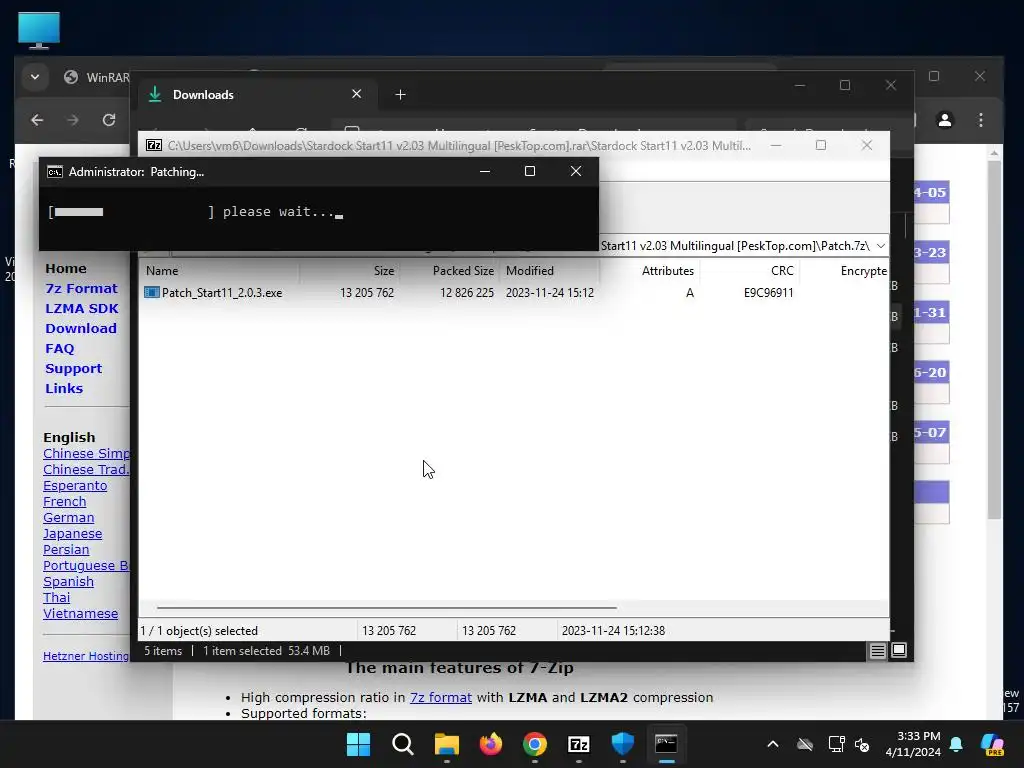This screenshot has width=1024, height=768.
Task: Open the 7z format link in features
Action: (441, 697)
